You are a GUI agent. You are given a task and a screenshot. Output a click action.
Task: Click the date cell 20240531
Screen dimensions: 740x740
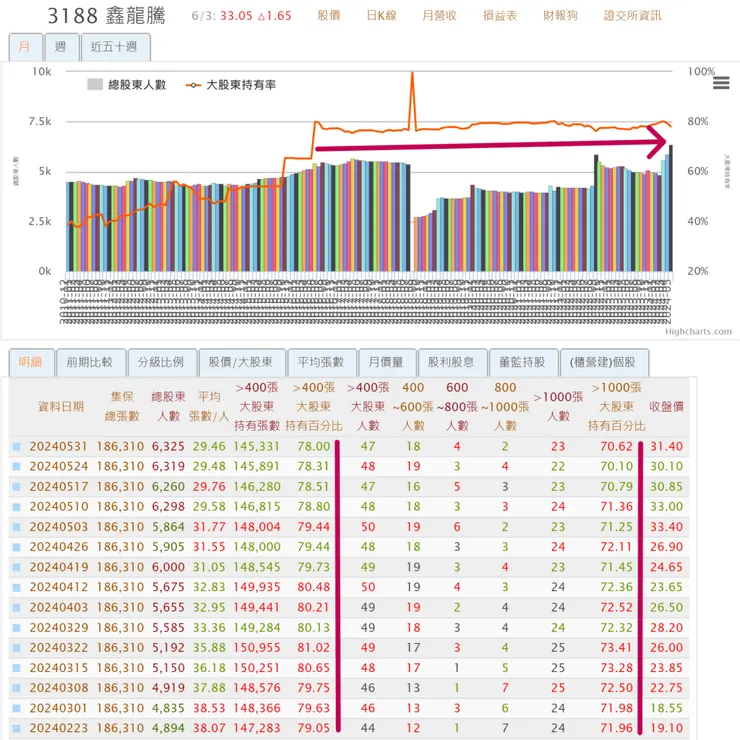coord(59,446)
